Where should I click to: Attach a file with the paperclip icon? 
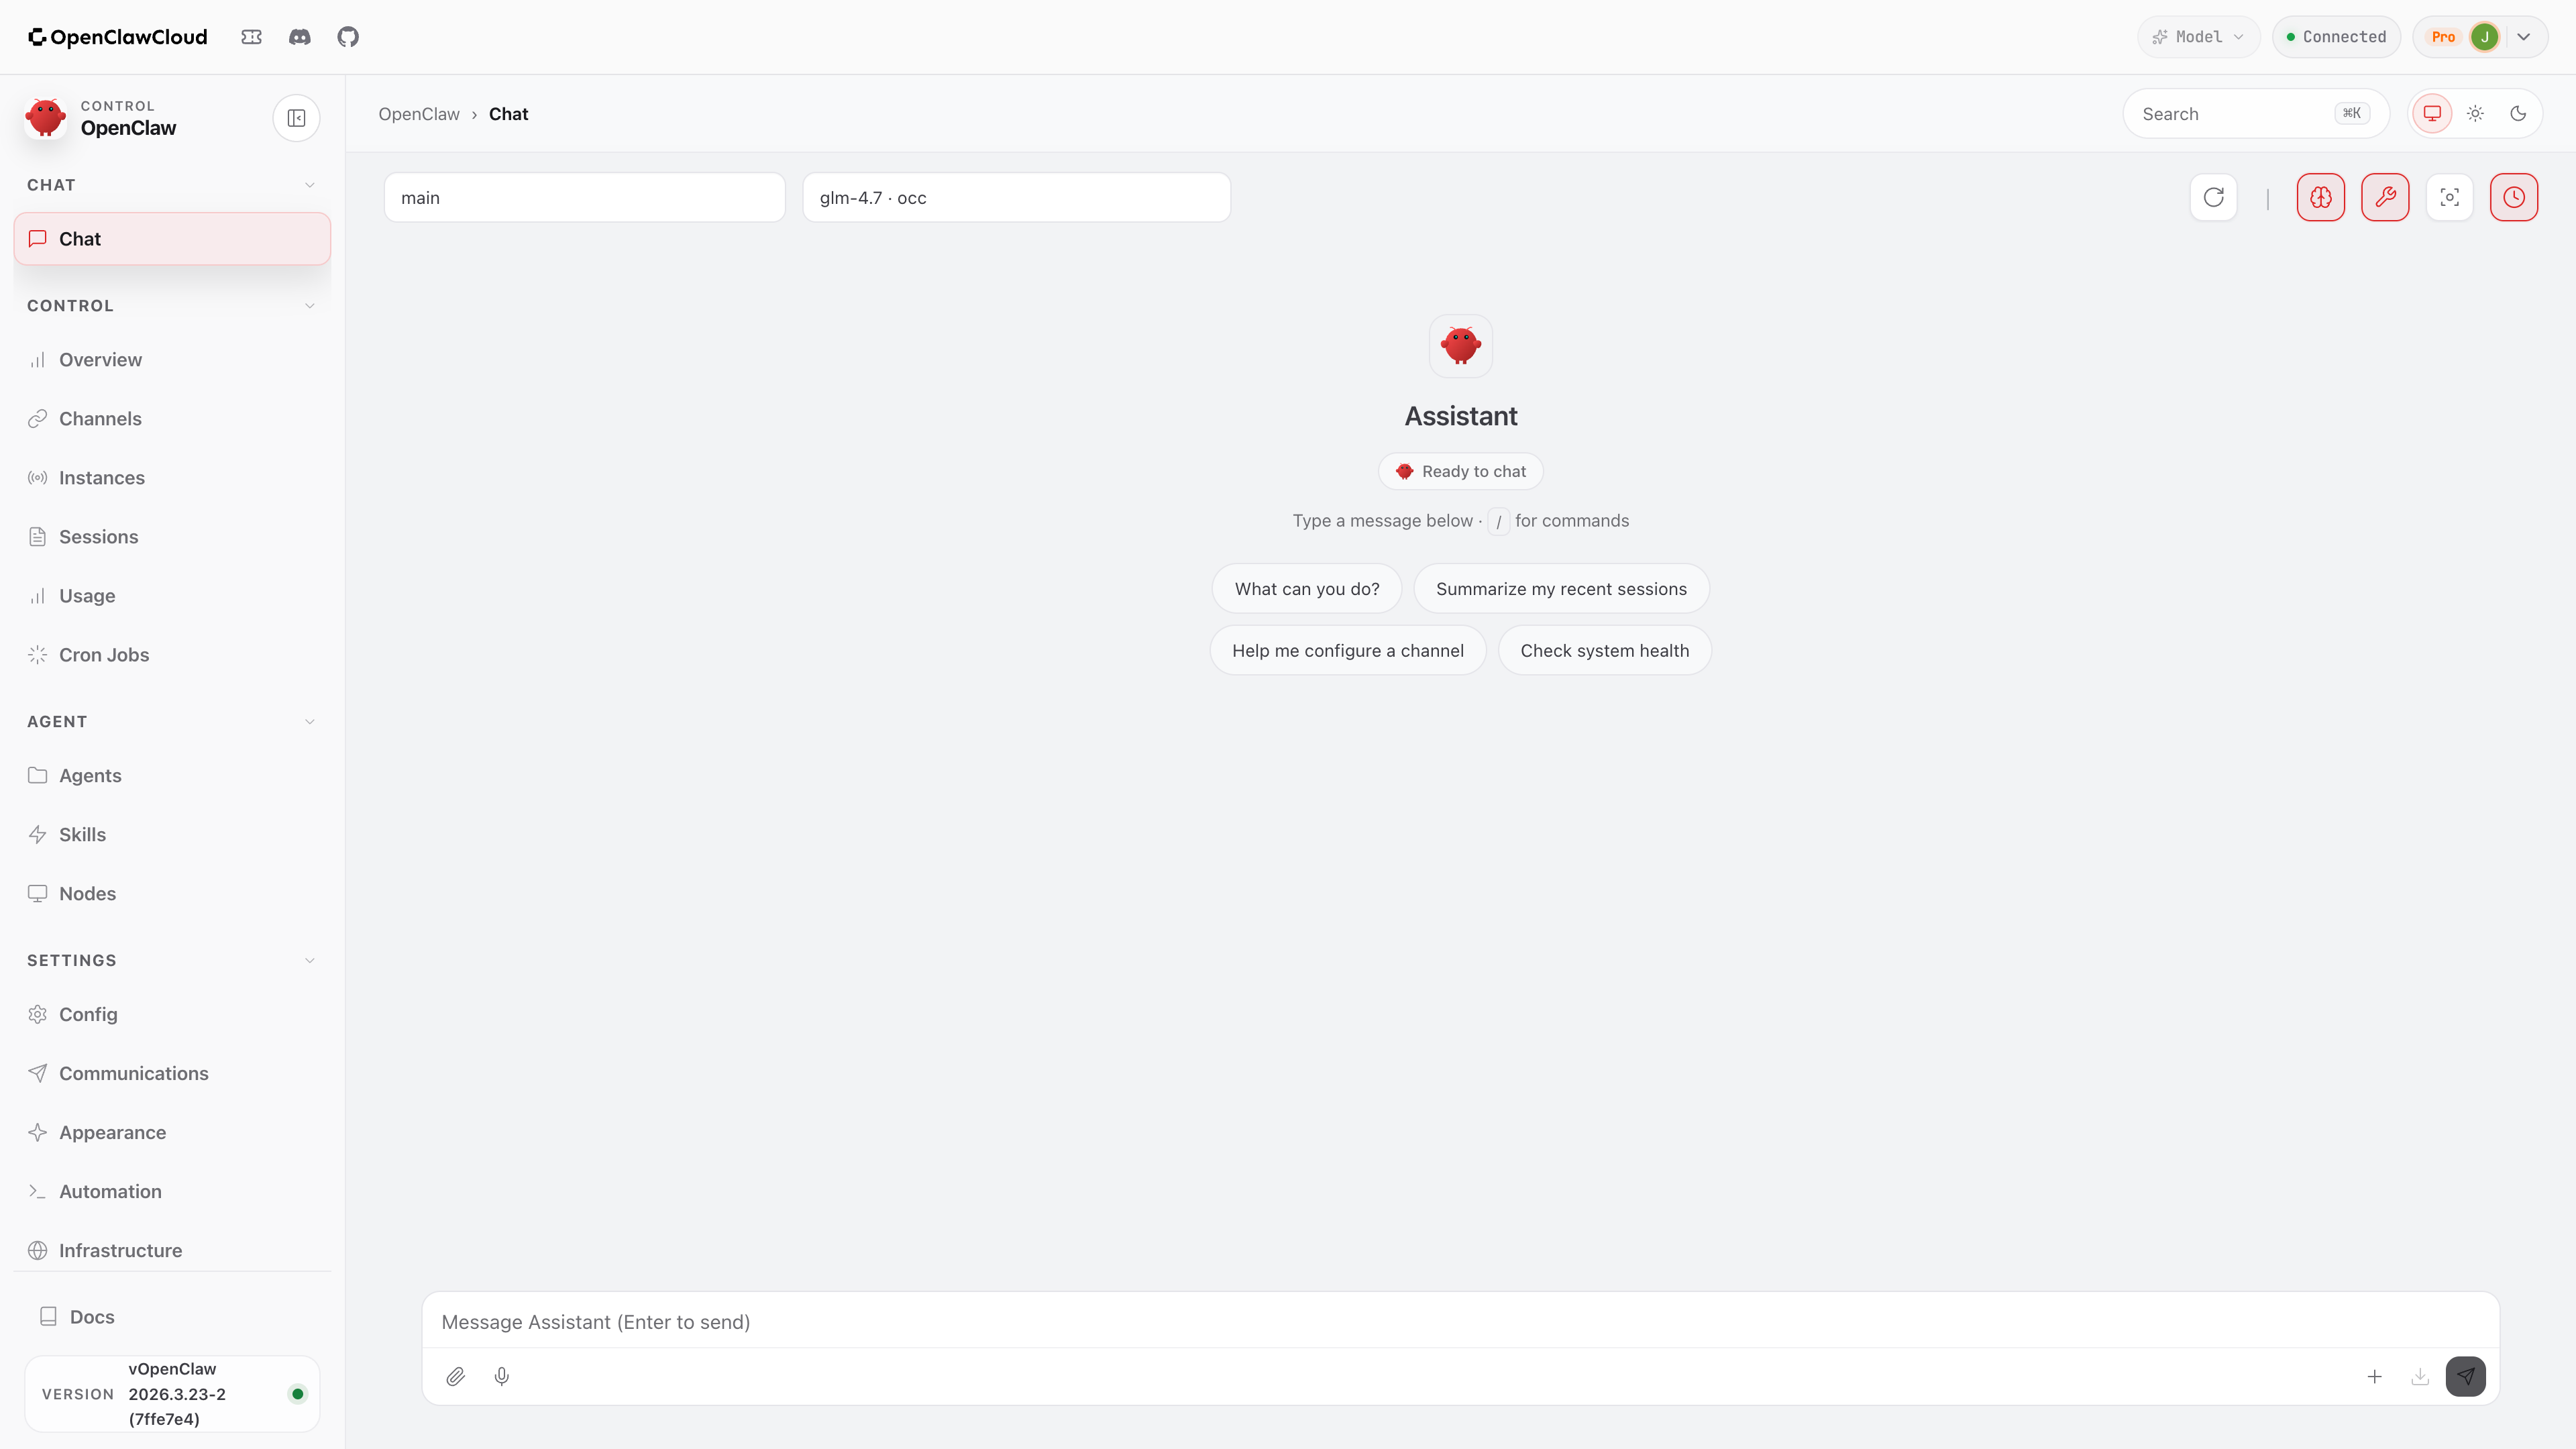[x=456, y=1376]
